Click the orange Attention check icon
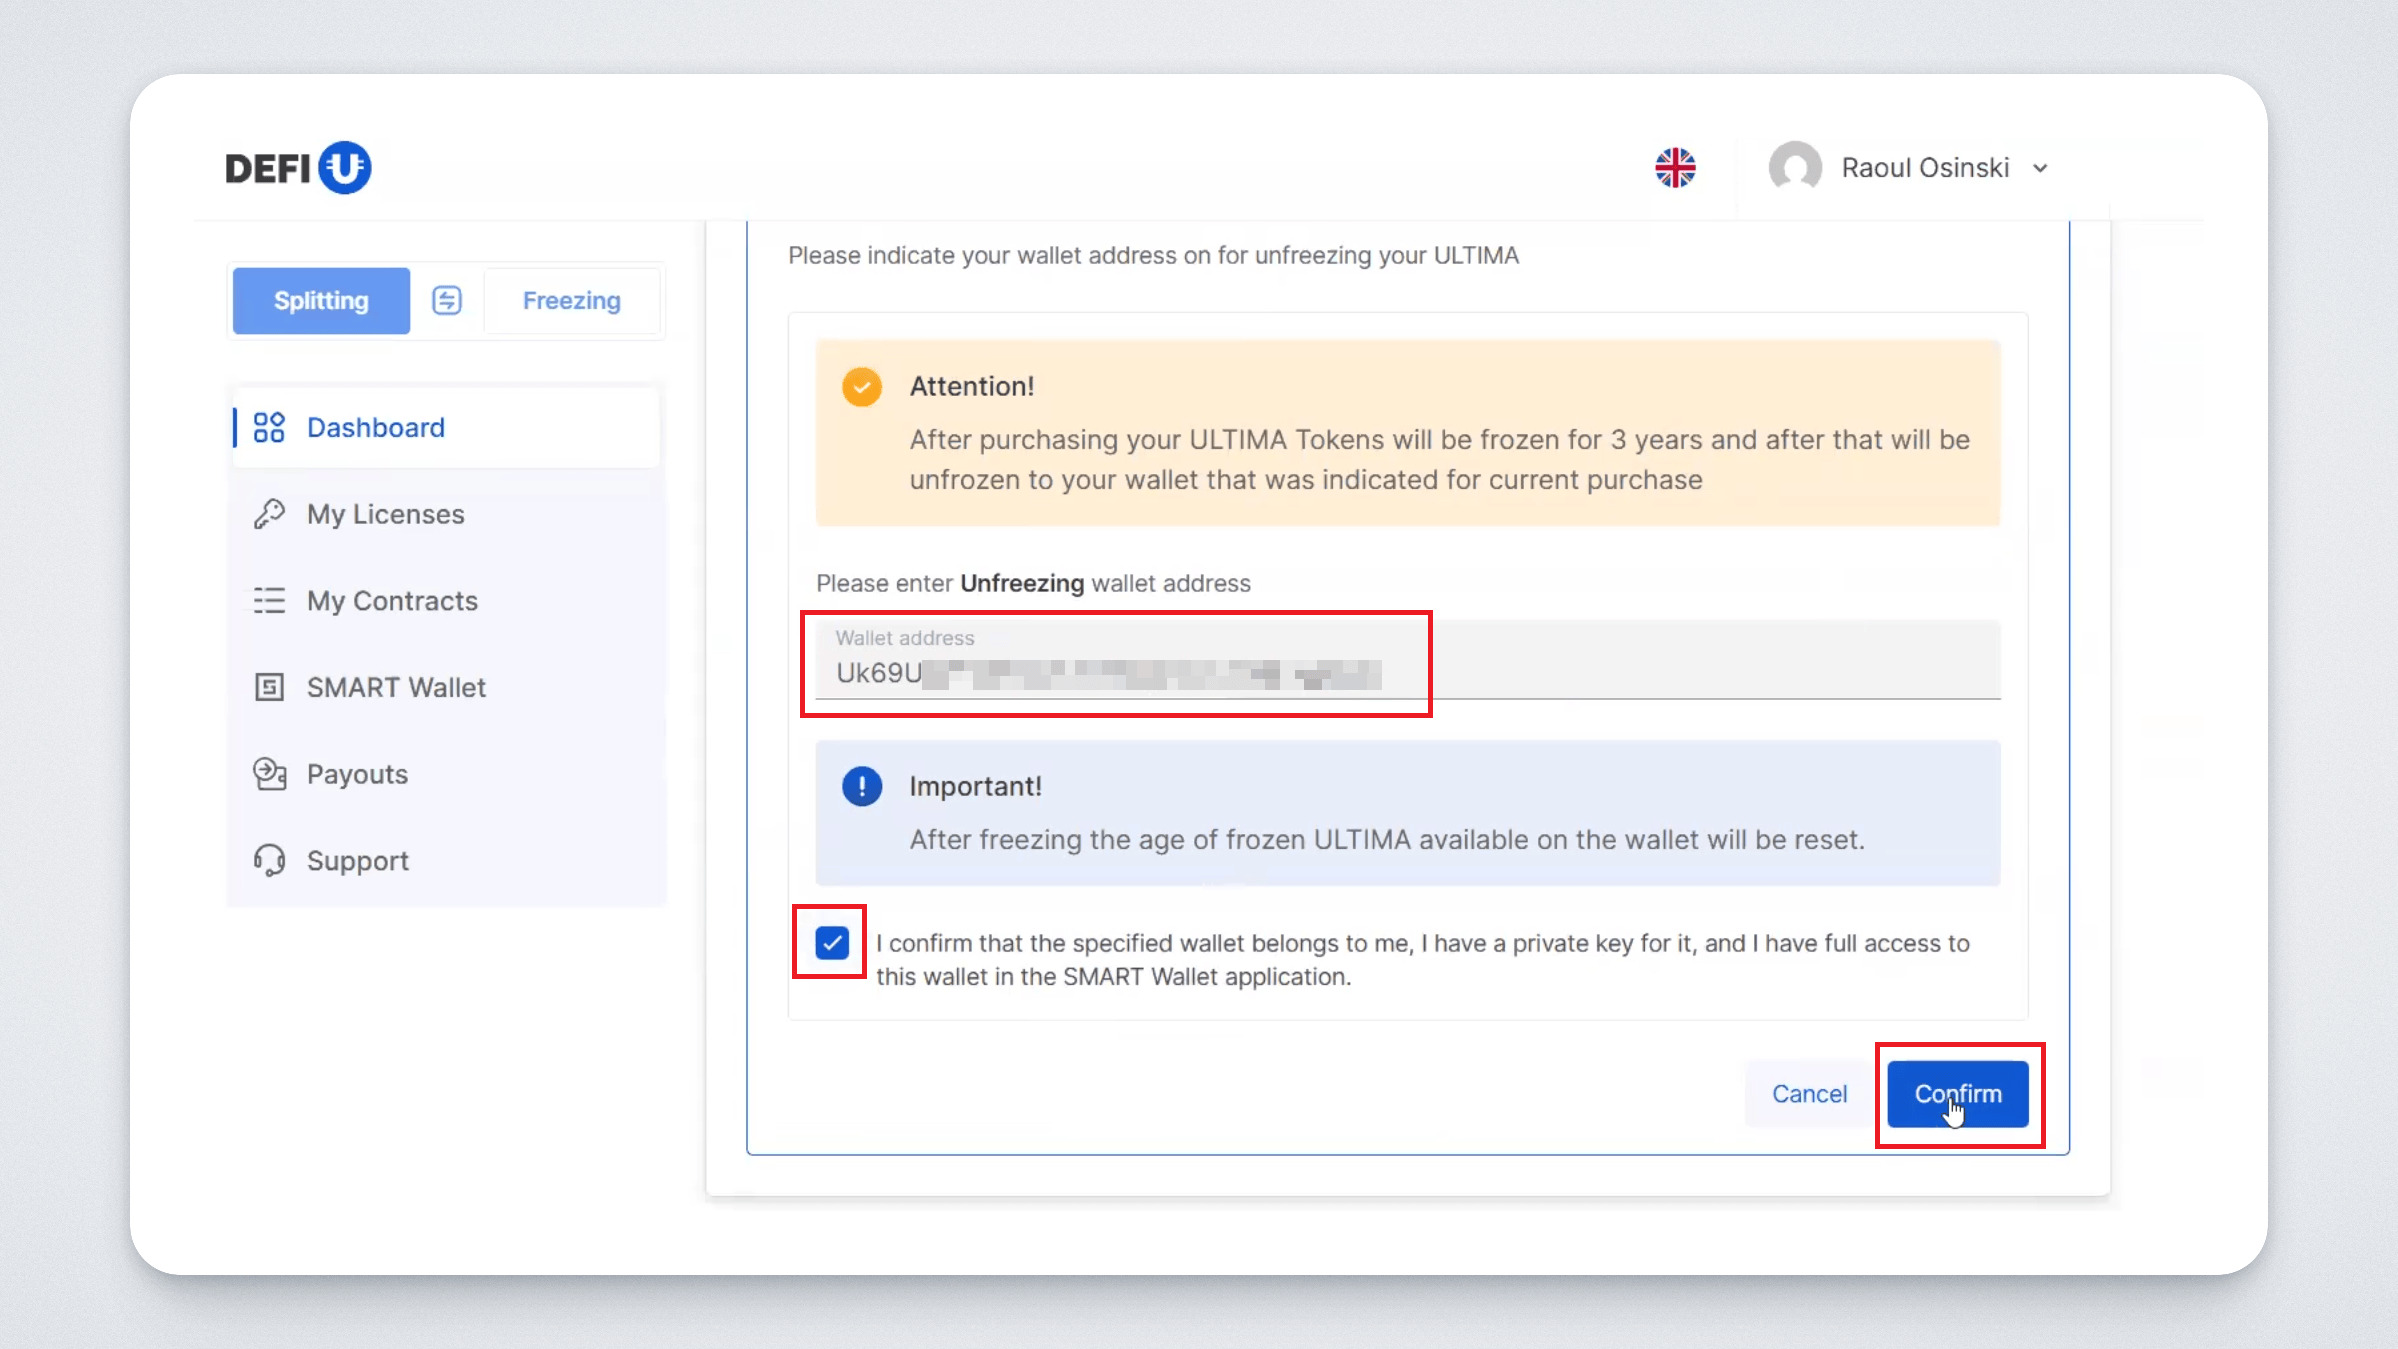Viewport: 2398px width, 1349px height. click(861, 386)
